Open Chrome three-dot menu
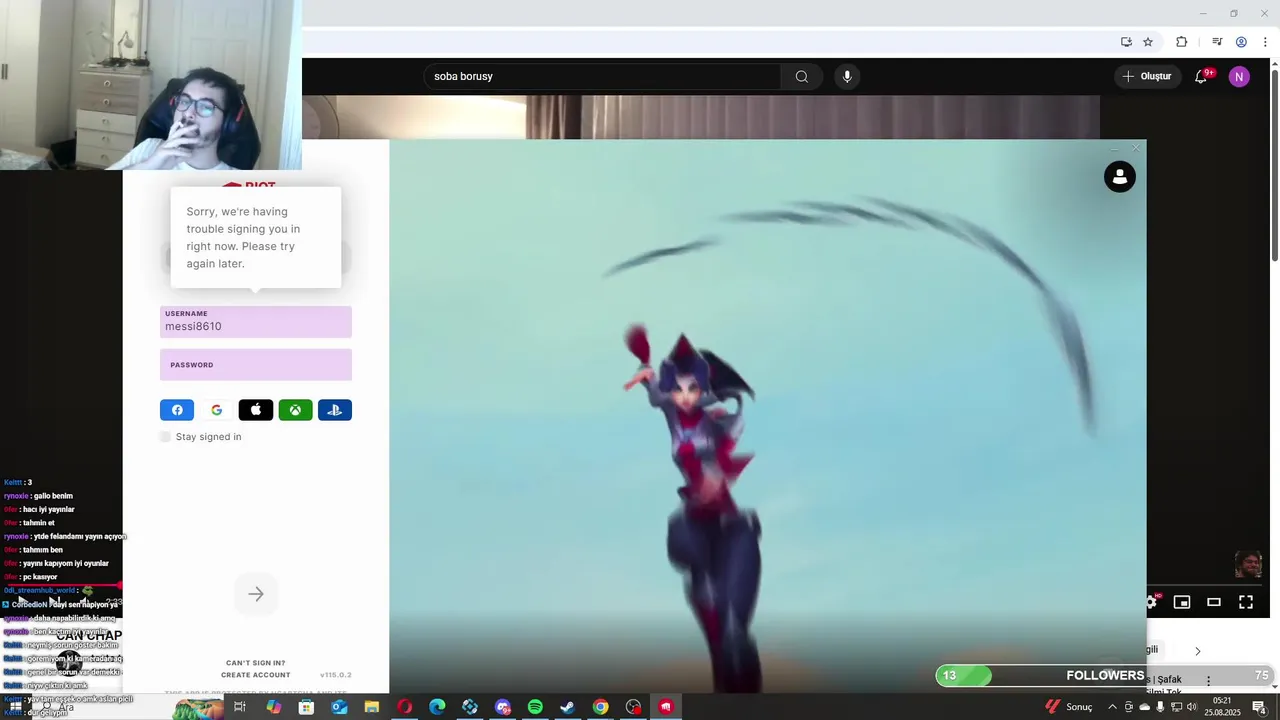 [x=1265, y=42]
